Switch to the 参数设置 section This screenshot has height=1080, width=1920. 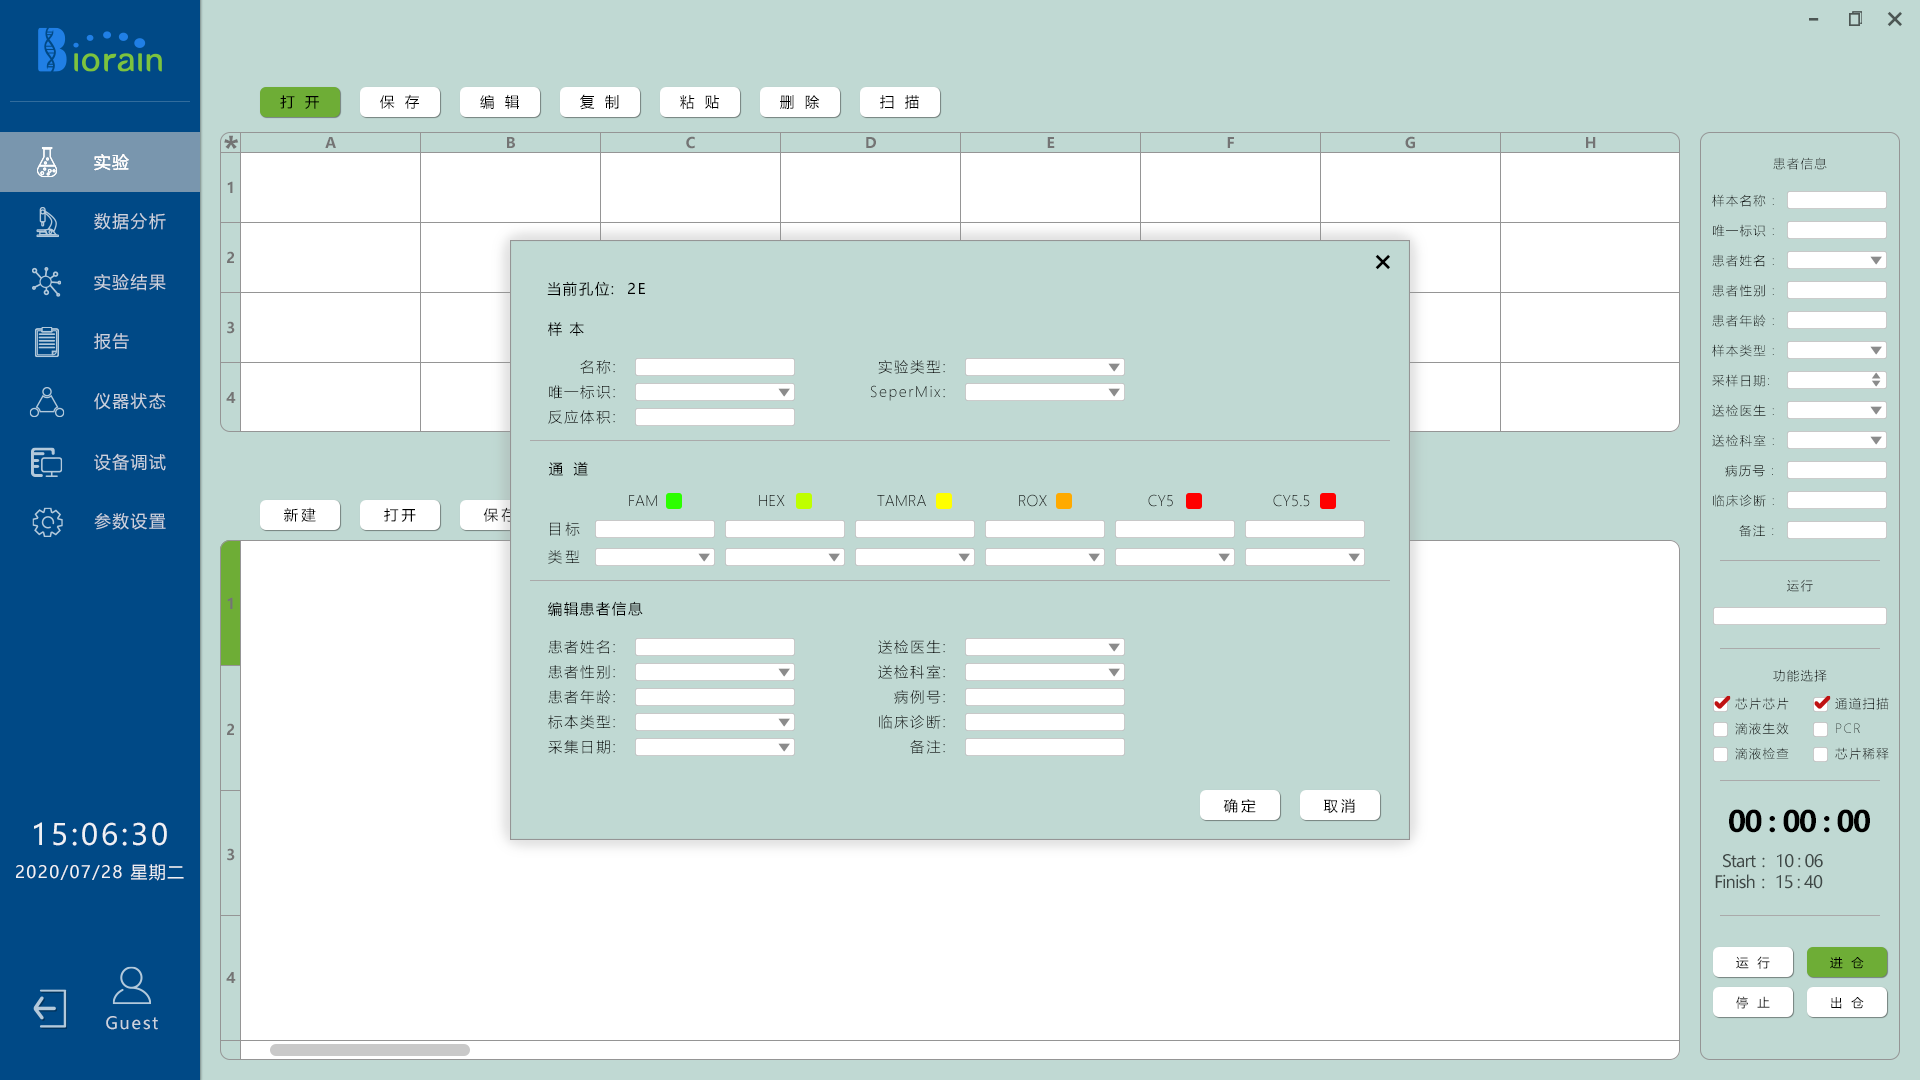coord(129,522)
